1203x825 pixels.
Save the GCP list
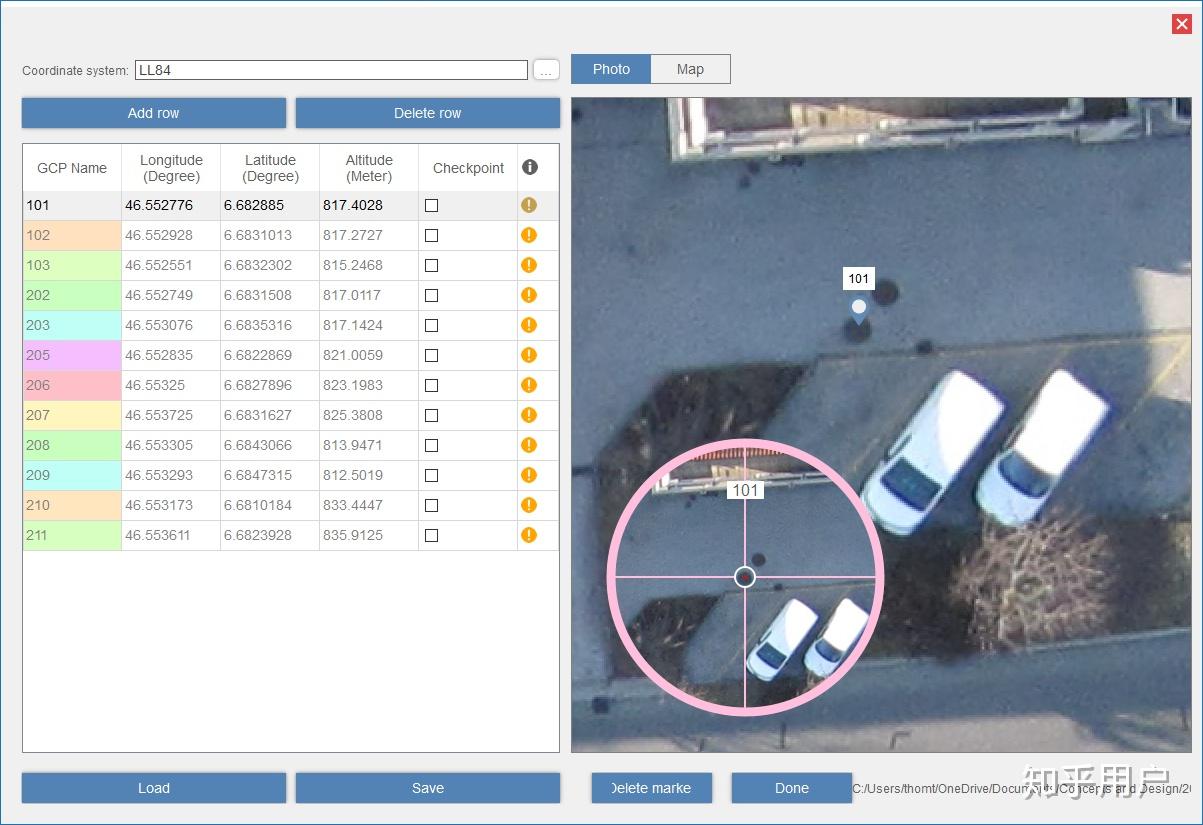pyautogui.click(x=427, y=788)
